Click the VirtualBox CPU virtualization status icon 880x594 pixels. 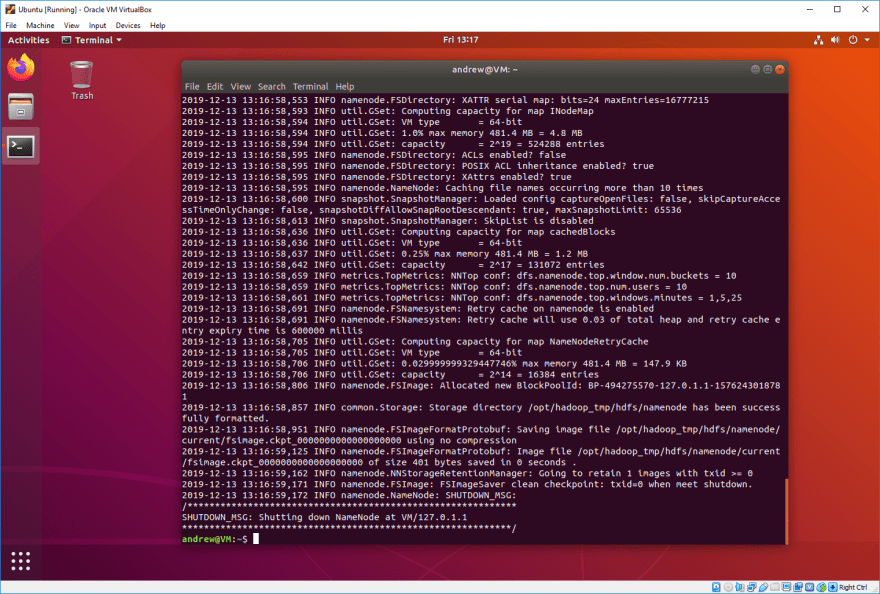coord(809,587)
